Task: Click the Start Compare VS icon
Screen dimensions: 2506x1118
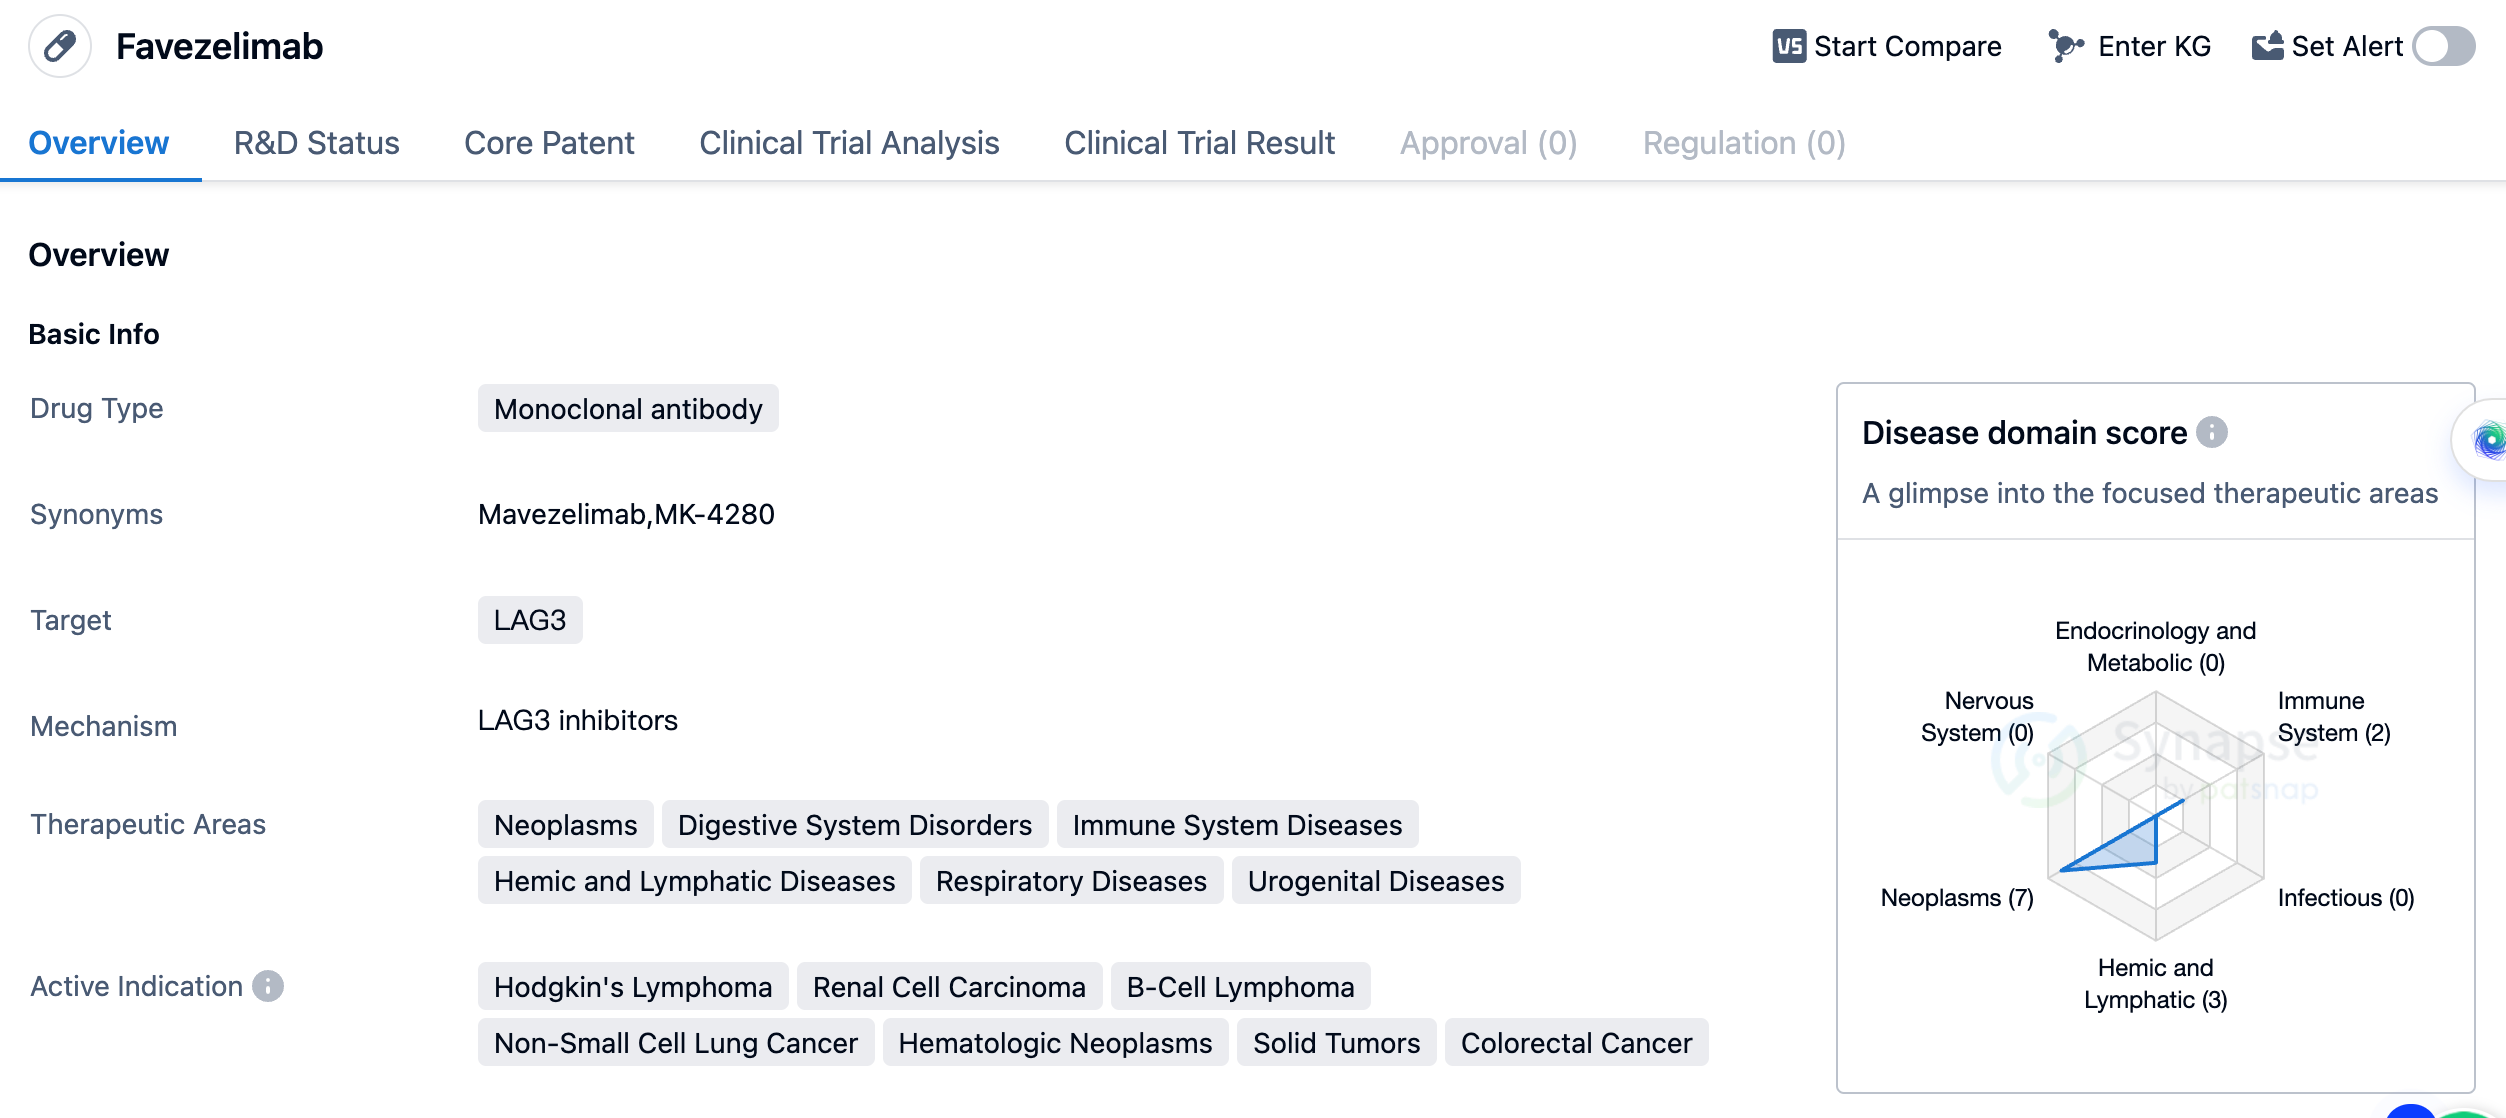Action: click(x=1789, y=46)
